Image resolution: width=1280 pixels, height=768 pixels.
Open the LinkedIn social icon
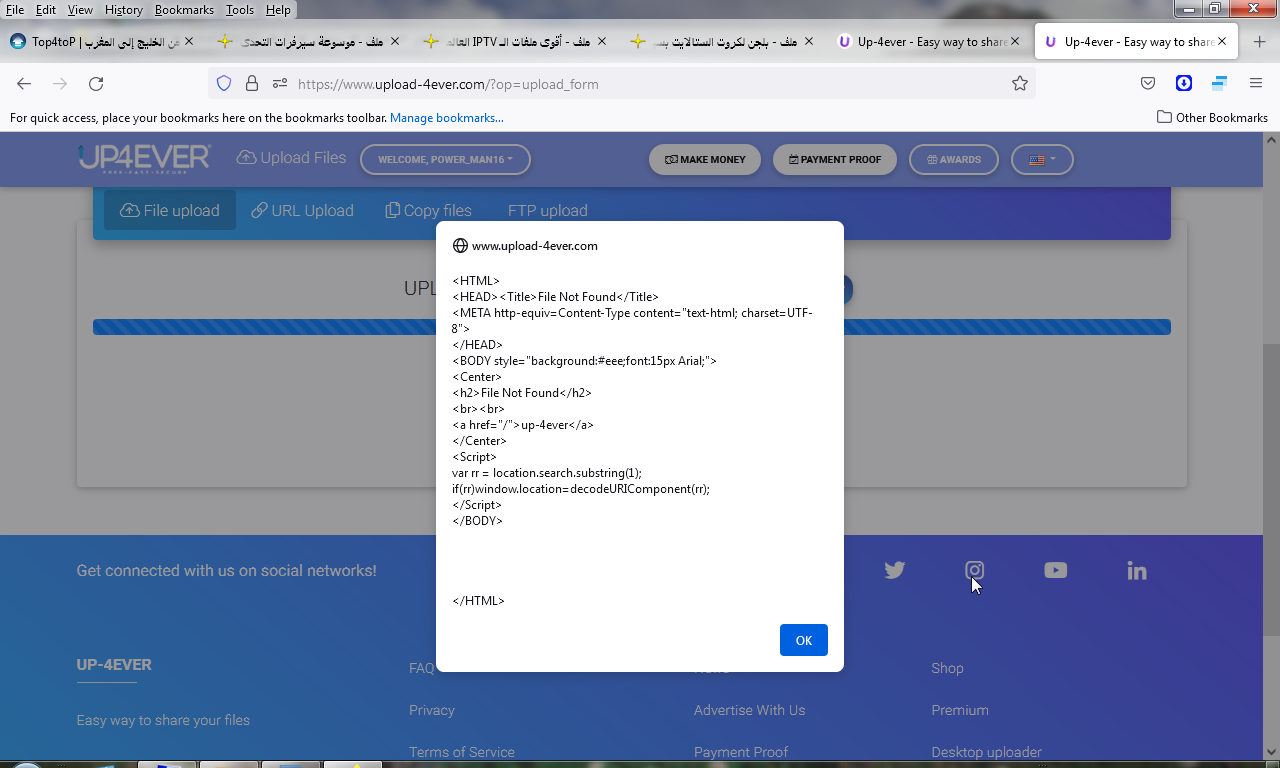(x=1136, y=570)
